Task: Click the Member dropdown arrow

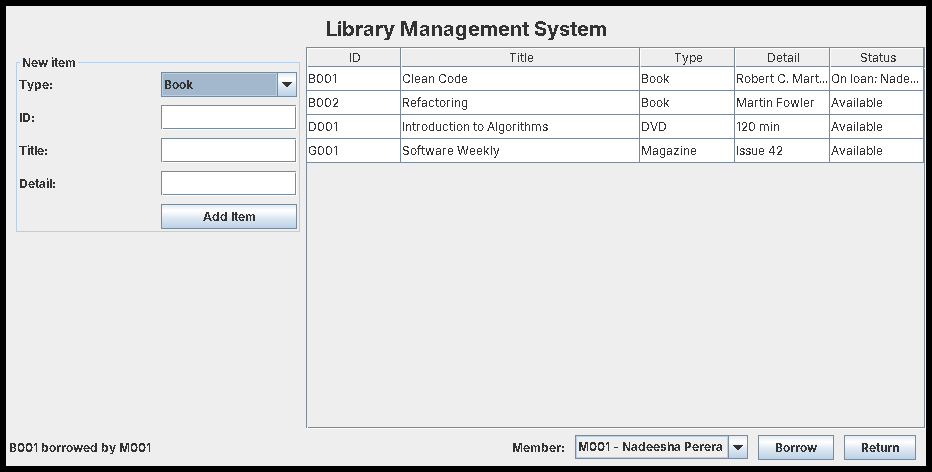Action: tap(738, 447)
